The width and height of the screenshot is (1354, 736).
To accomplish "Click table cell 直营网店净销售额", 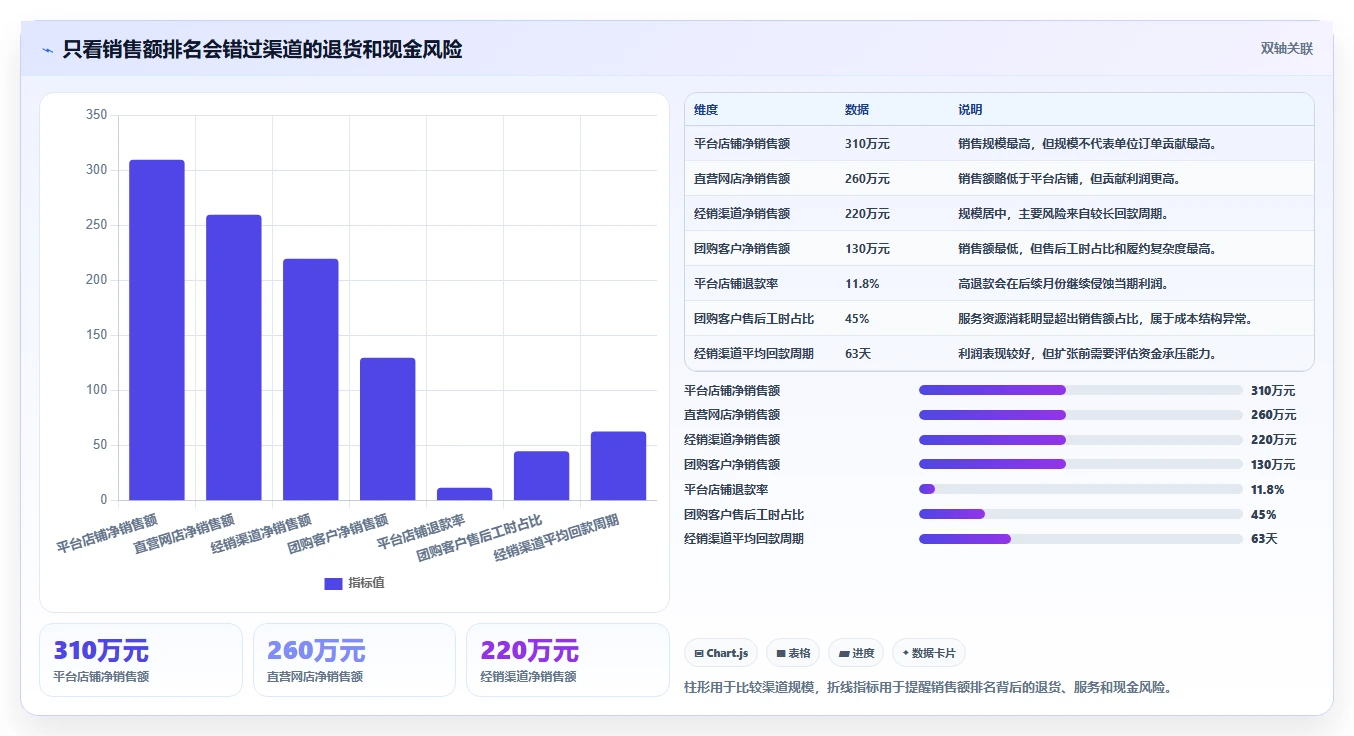I will pos(742,179).
